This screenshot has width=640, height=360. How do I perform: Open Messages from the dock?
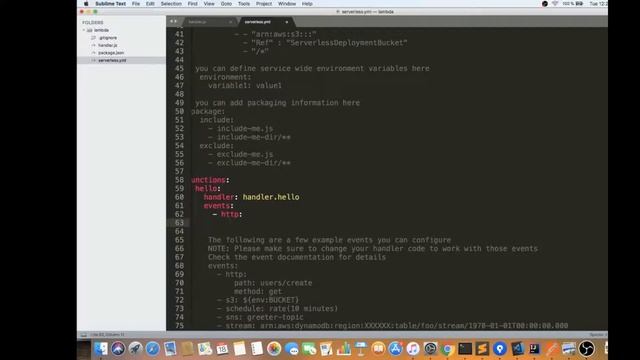click(x=291, y=349)
